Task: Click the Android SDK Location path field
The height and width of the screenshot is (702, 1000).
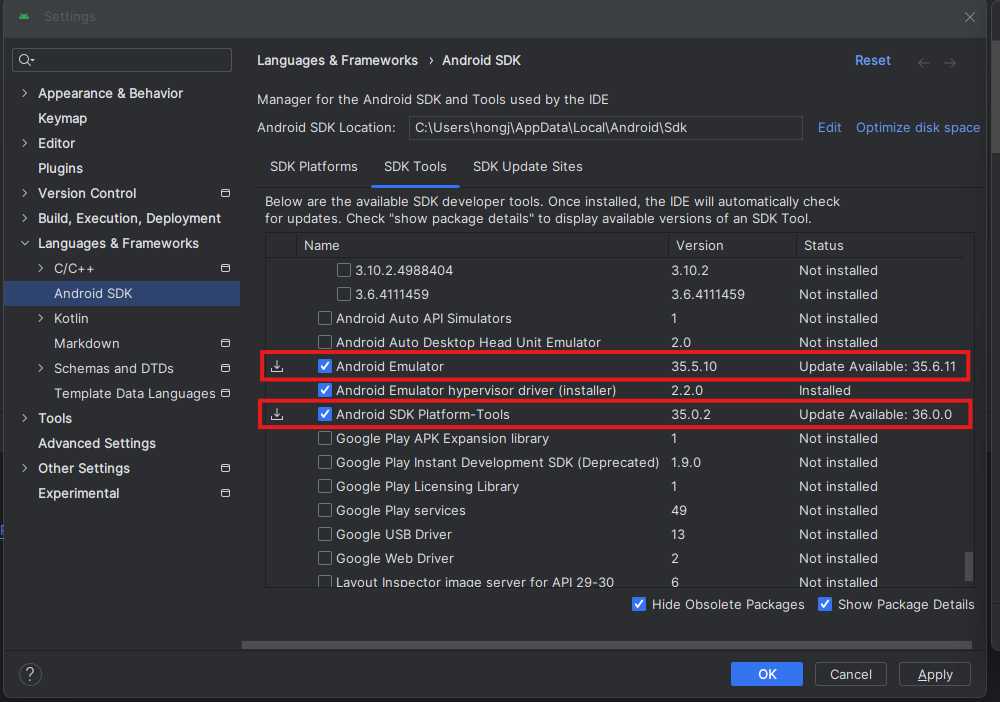Action: (x=605, y=128)
